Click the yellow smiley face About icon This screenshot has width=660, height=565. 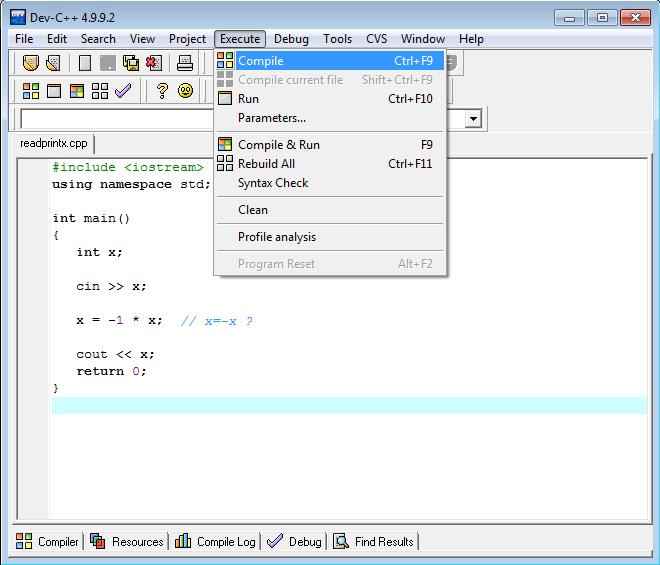tap(185, 91)
